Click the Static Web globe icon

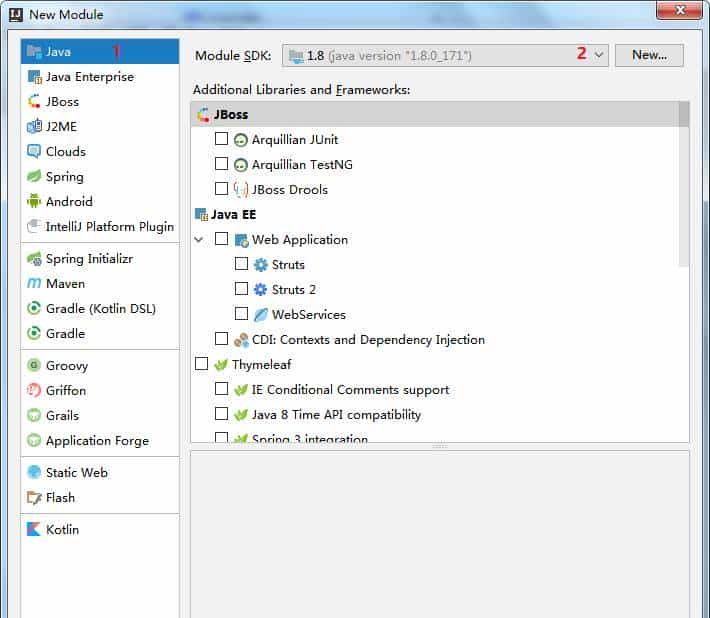tap(34, 472)
